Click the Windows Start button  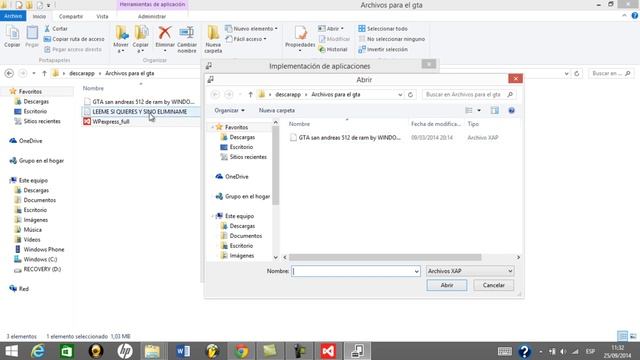pos(11,351)
